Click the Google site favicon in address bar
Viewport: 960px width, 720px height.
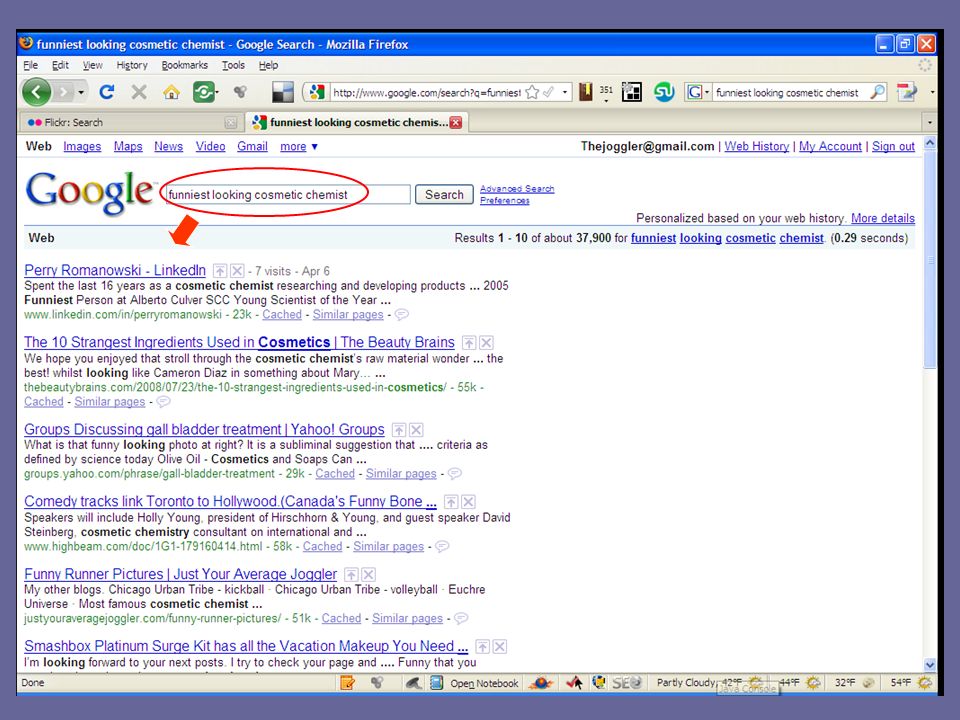point(317,92)
